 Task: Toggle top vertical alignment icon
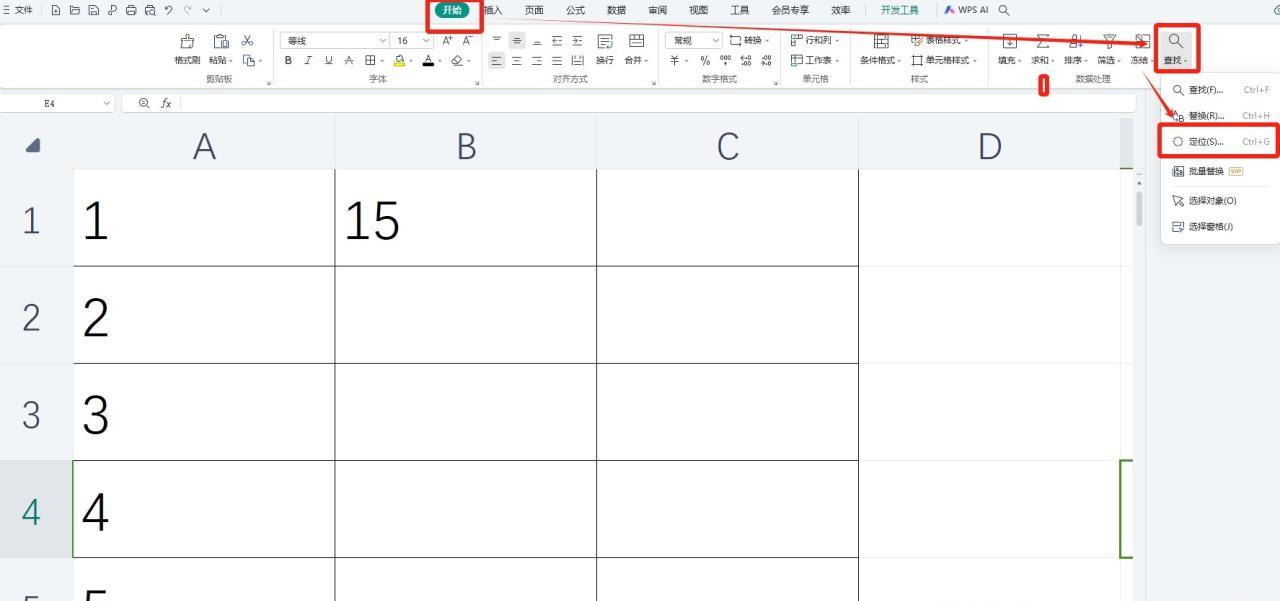coord(497,40)
